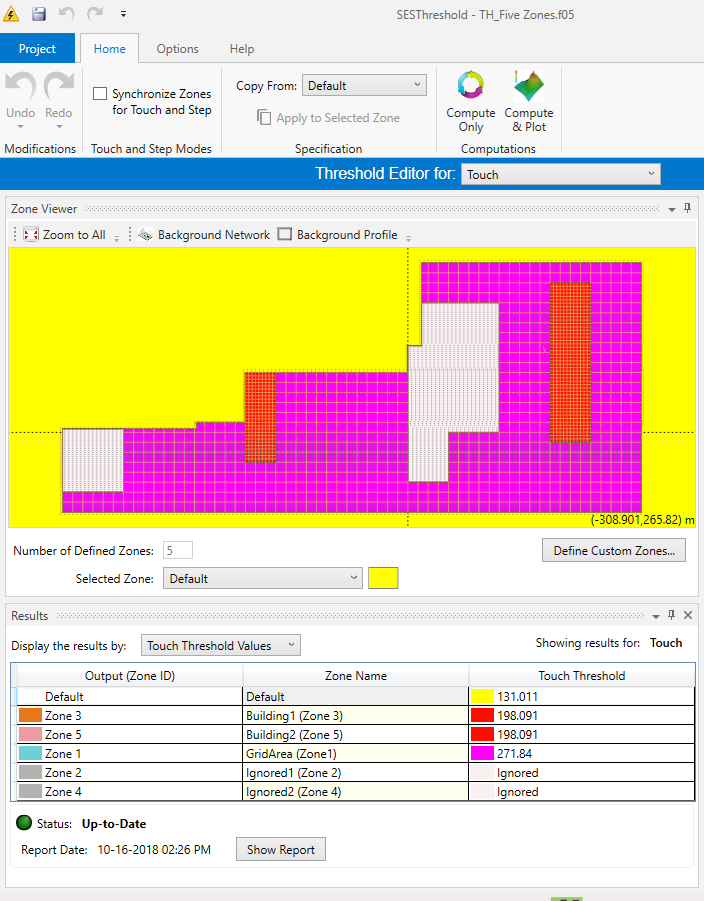This screenshot has width=704, height=901.
Task: Switch to the Options tab
Action: (x=177, y=49)
